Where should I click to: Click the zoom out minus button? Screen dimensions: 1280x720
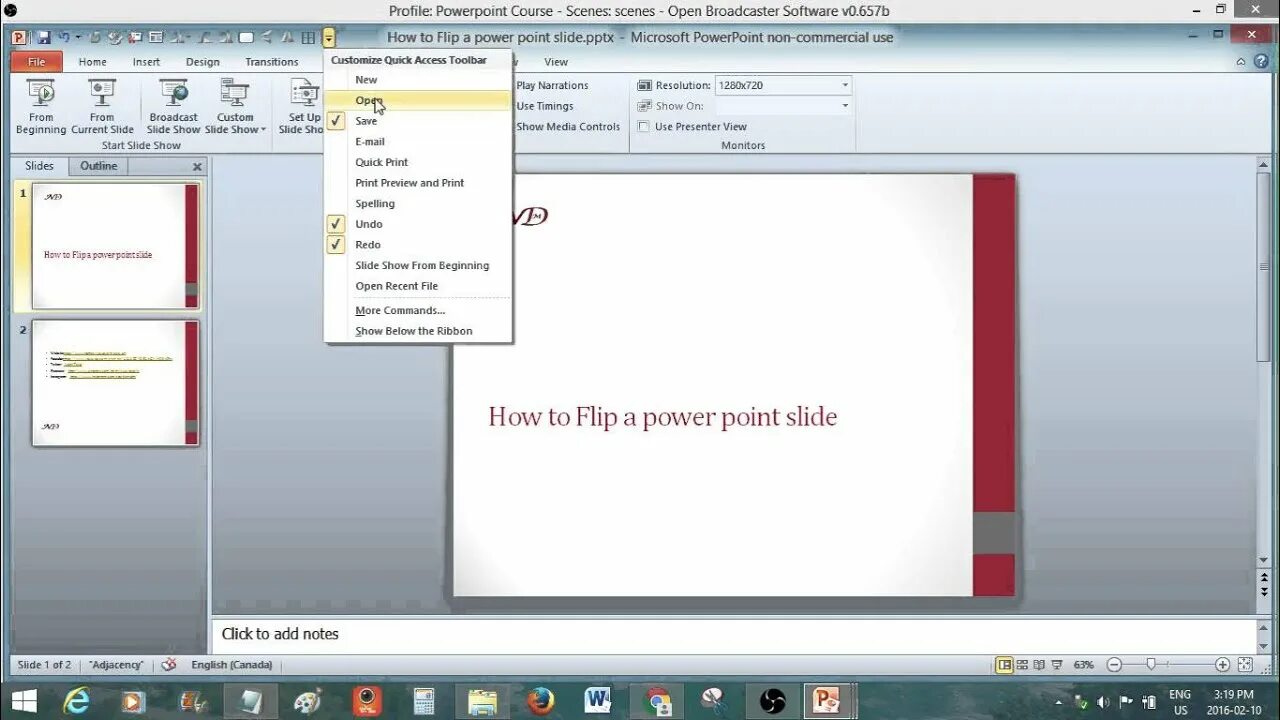(1114, 665)
